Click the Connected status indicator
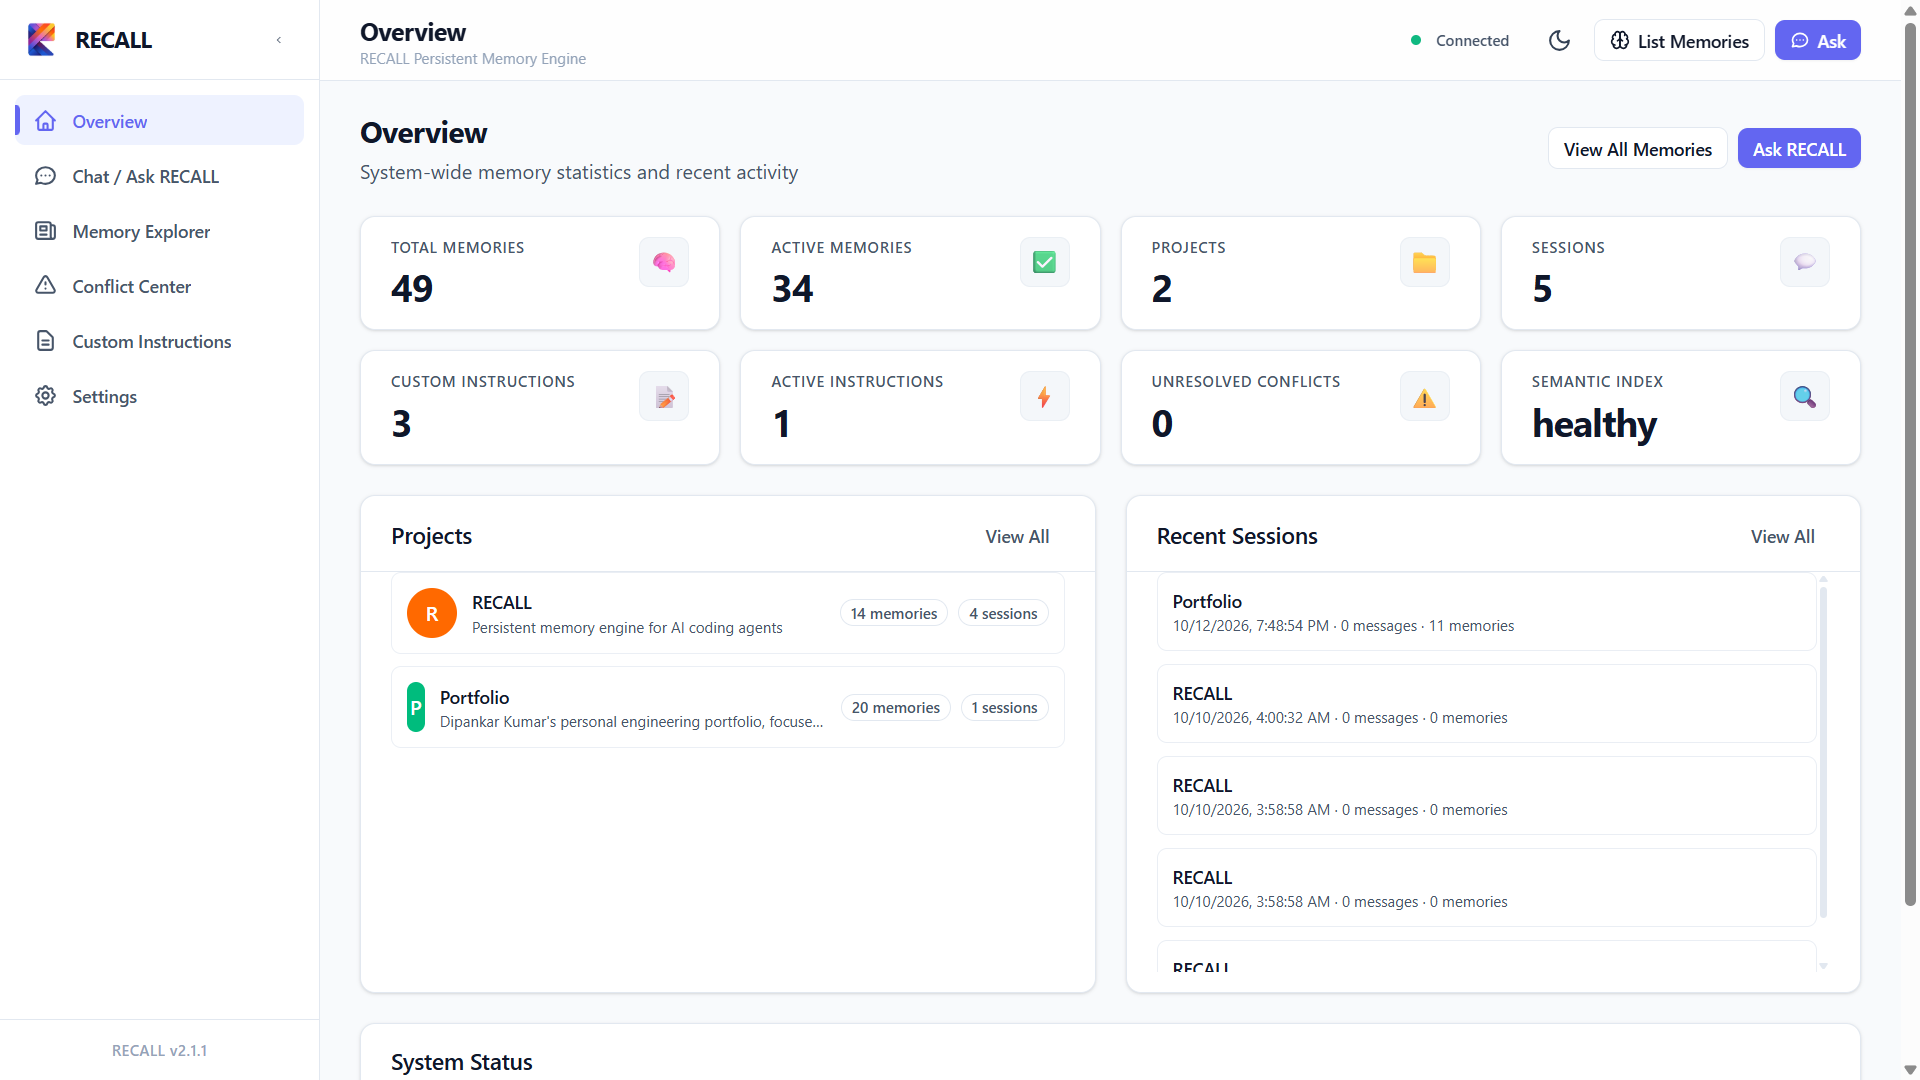Image resolution: width=1920 pixels, height=1080 pixels. coord(1460,41)
